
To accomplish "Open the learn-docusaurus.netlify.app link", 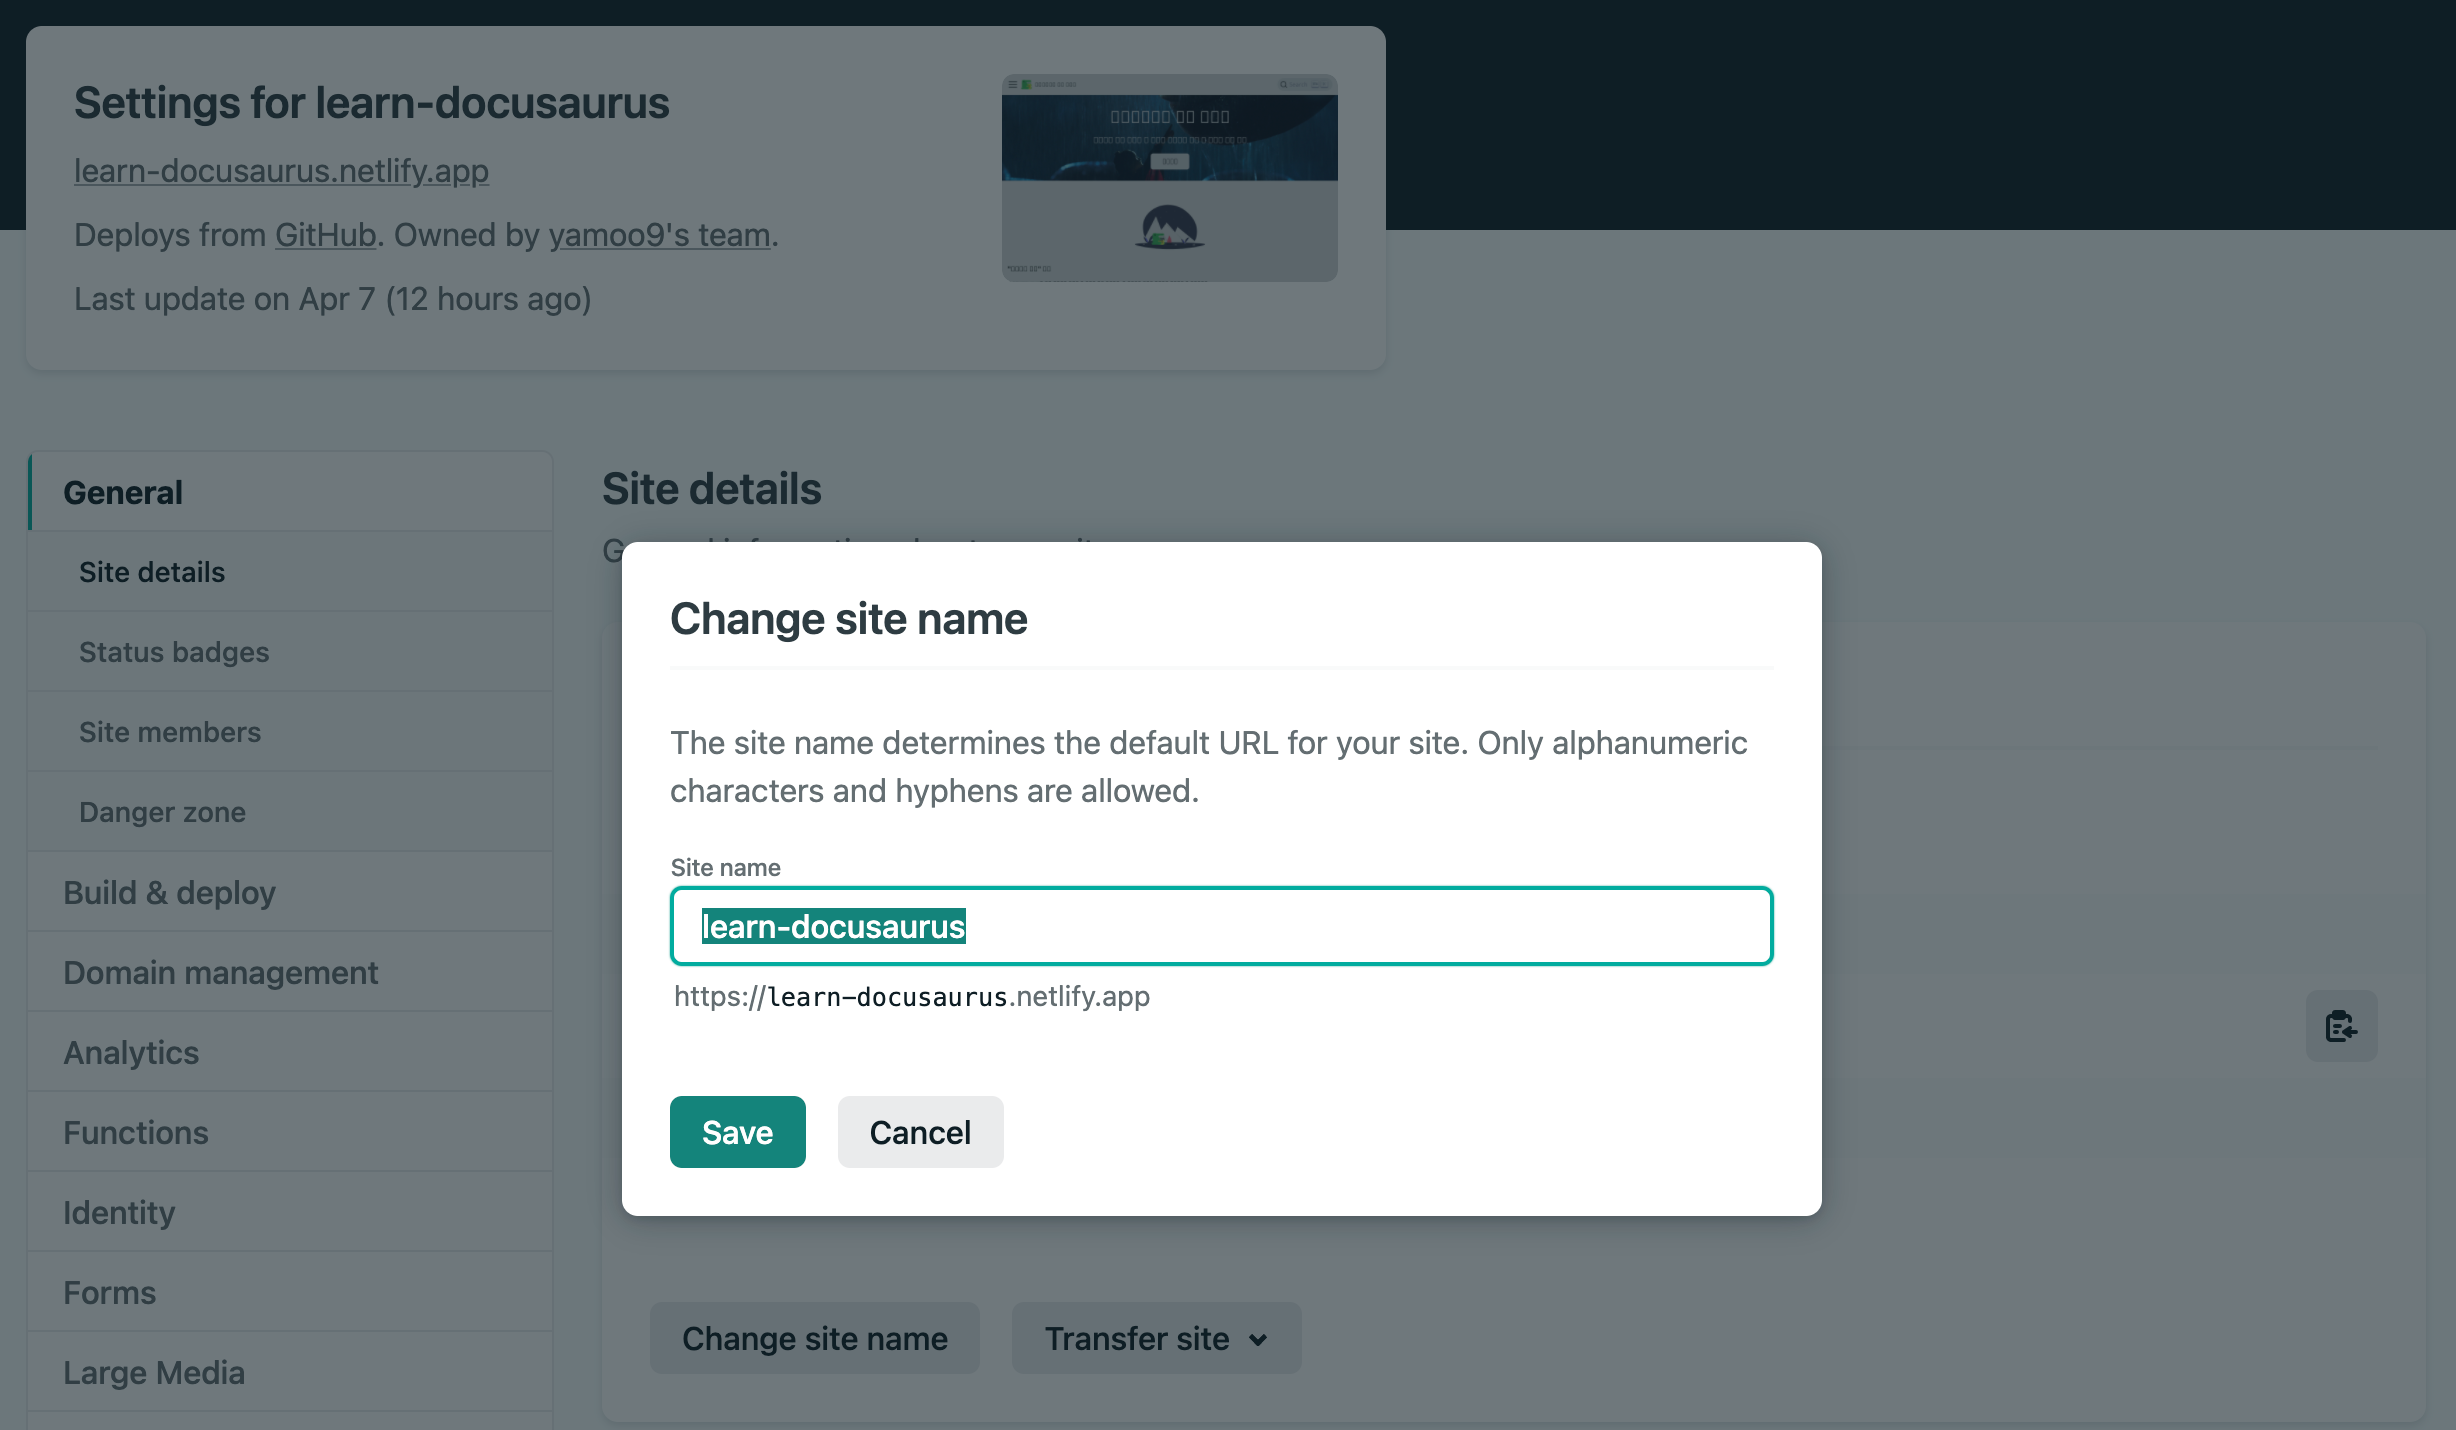I will pos(281,171).
